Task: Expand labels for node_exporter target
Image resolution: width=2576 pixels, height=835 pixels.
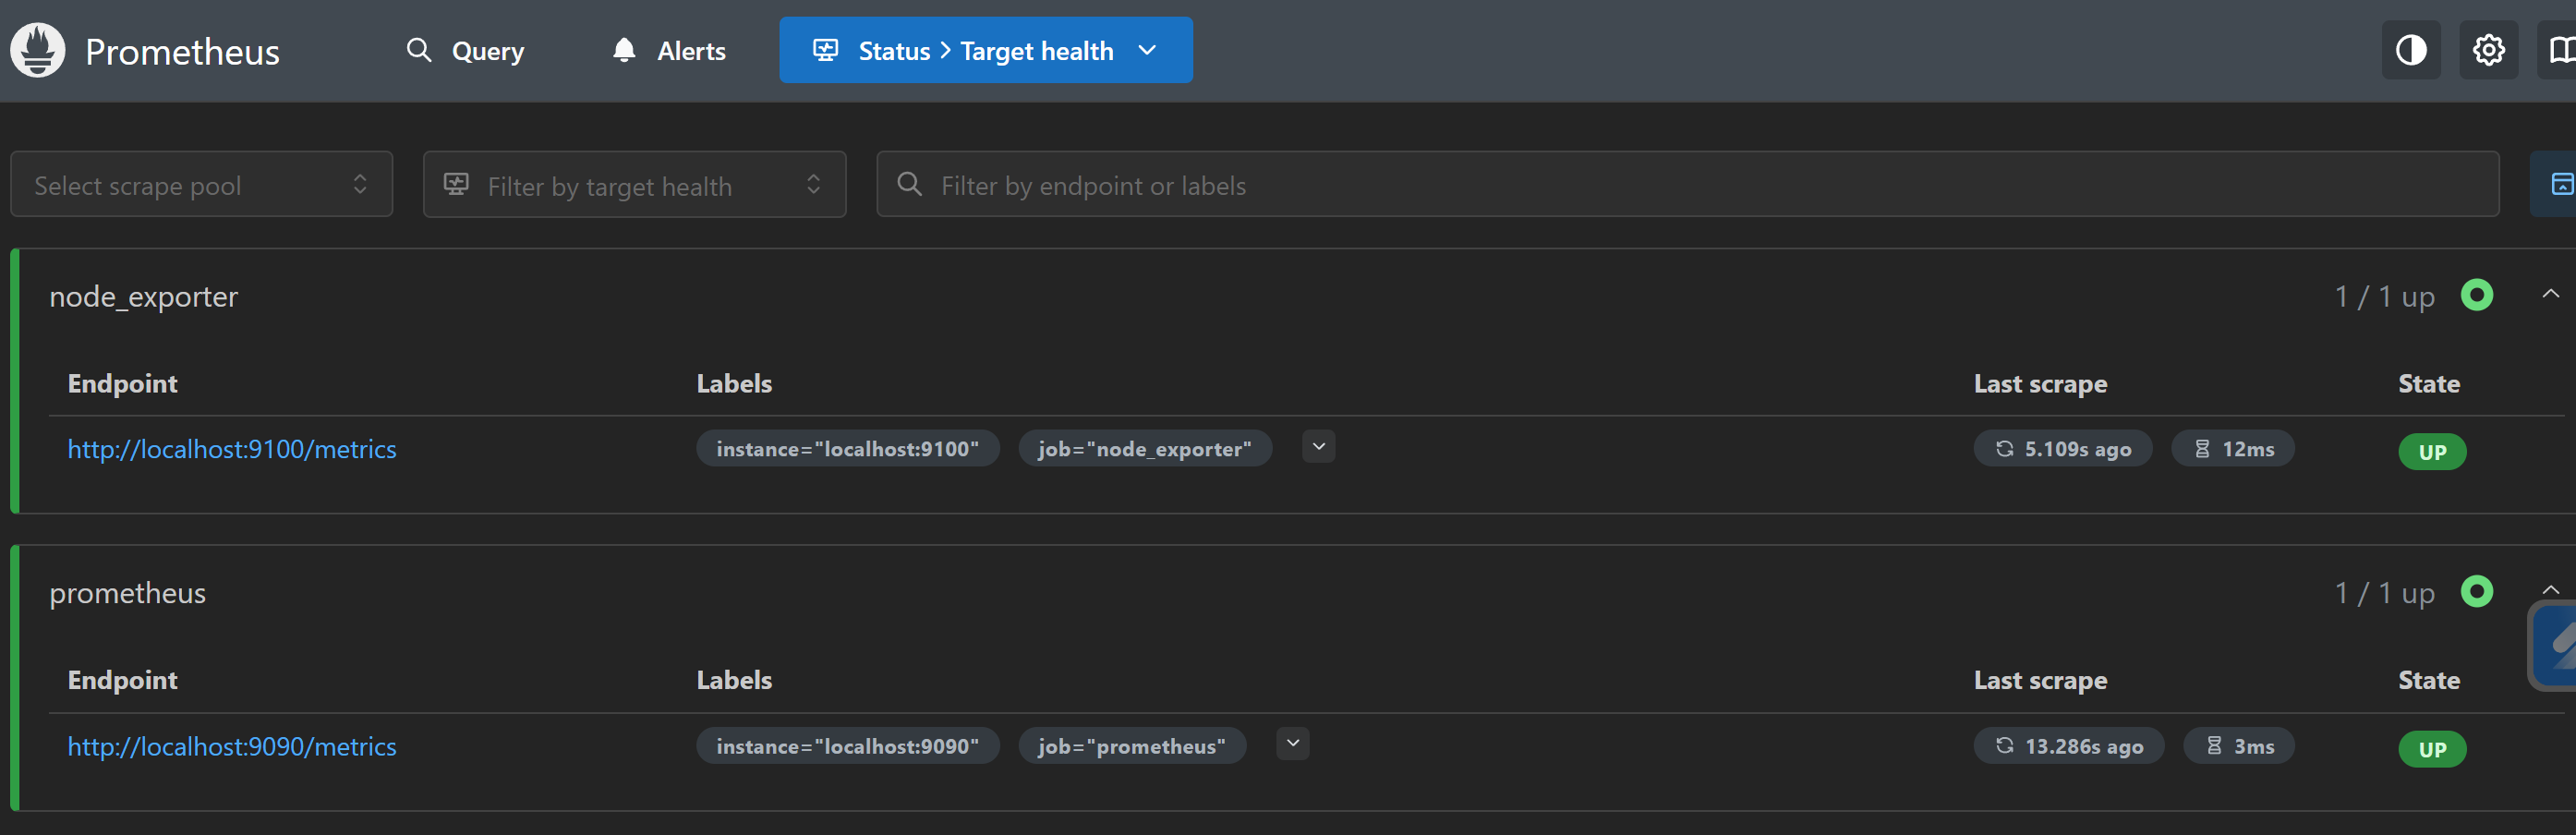Action: (x=1319, y=447)
